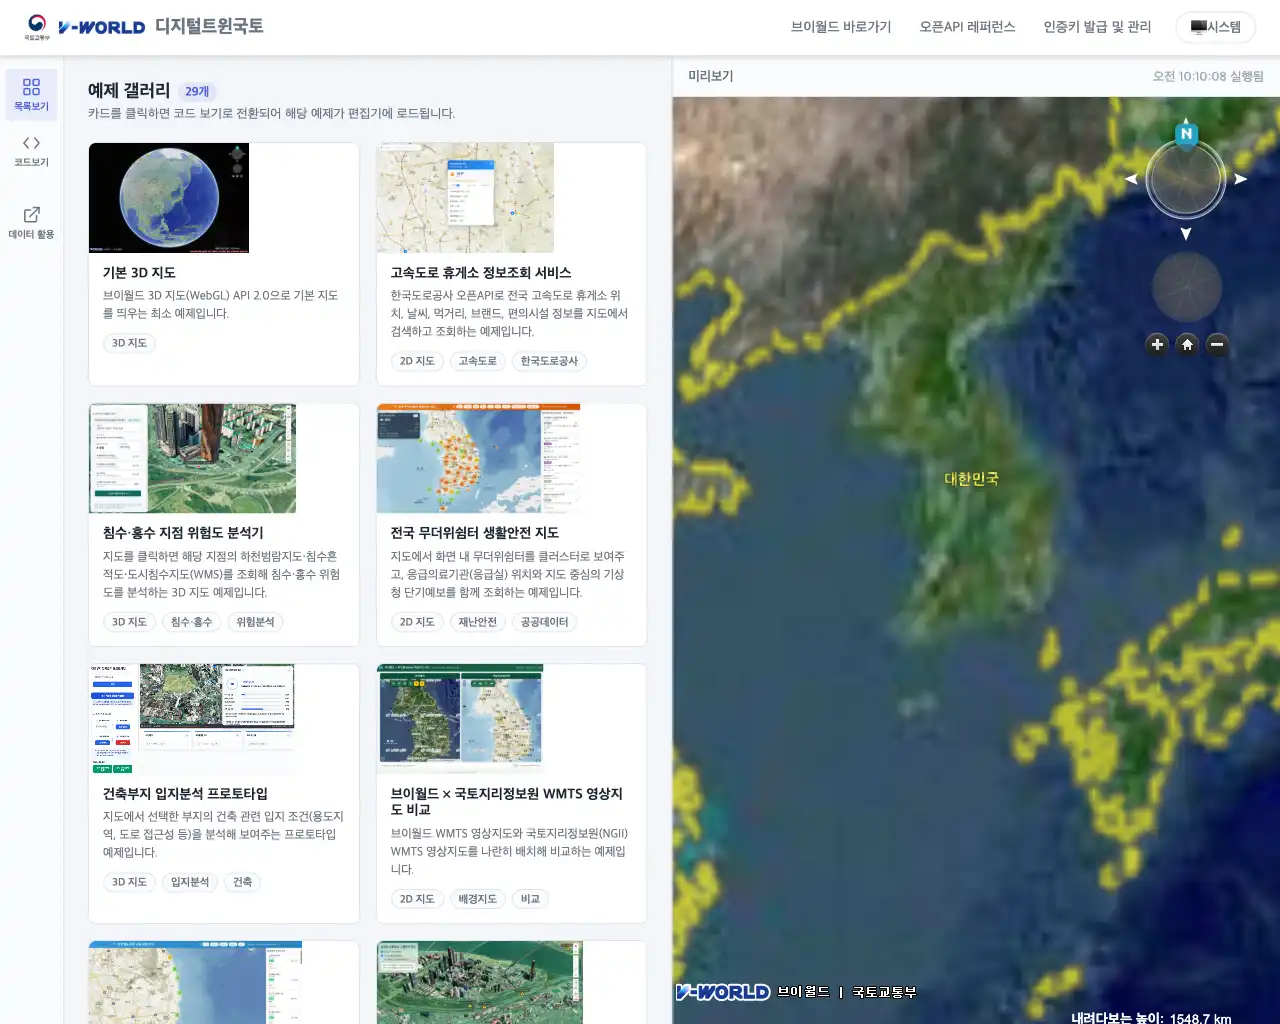Reset the map with the home button

click(x=1187, y=344)
